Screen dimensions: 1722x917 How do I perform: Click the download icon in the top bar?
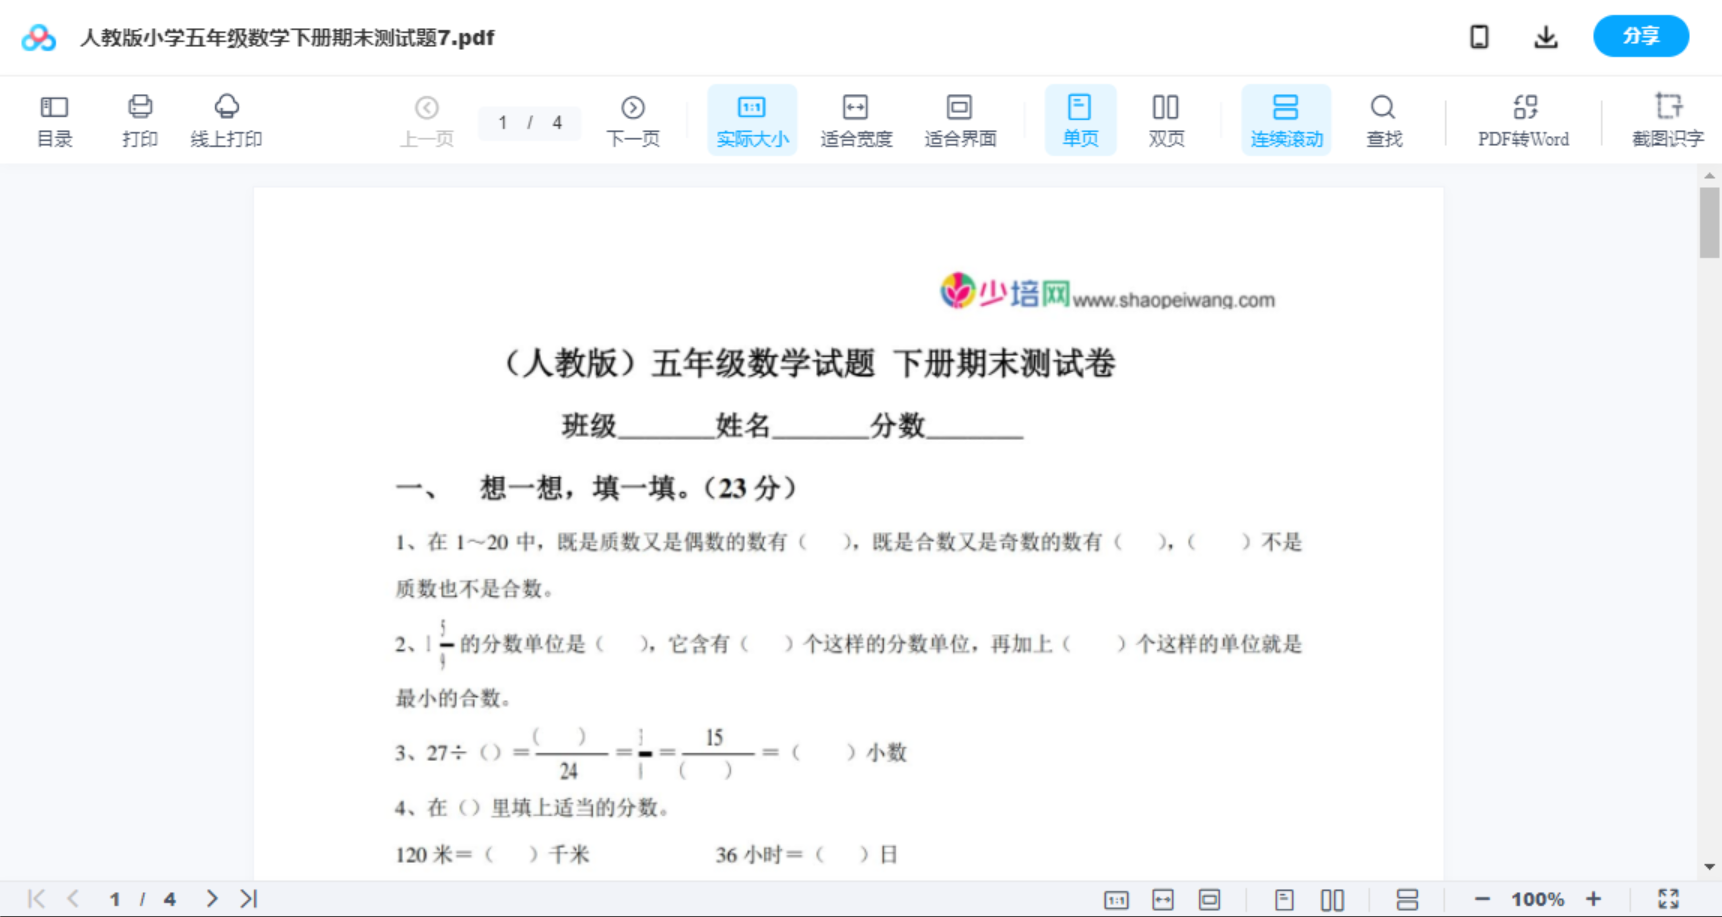[1545, 36]
